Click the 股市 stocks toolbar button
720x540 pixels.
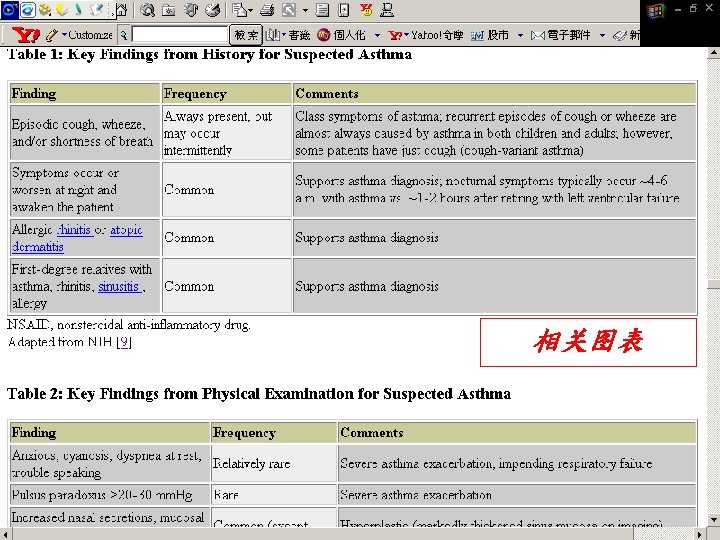490,35
